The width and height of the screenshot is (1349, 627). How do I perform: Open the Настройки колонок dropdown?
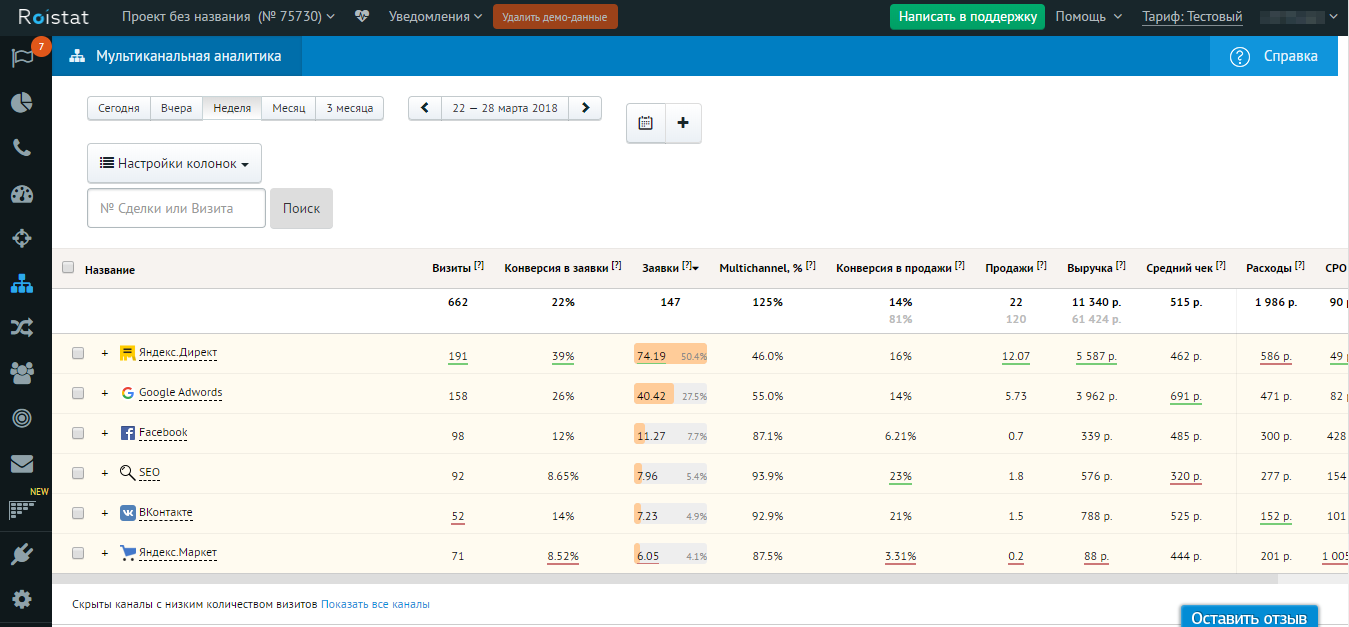pos(174,163)
